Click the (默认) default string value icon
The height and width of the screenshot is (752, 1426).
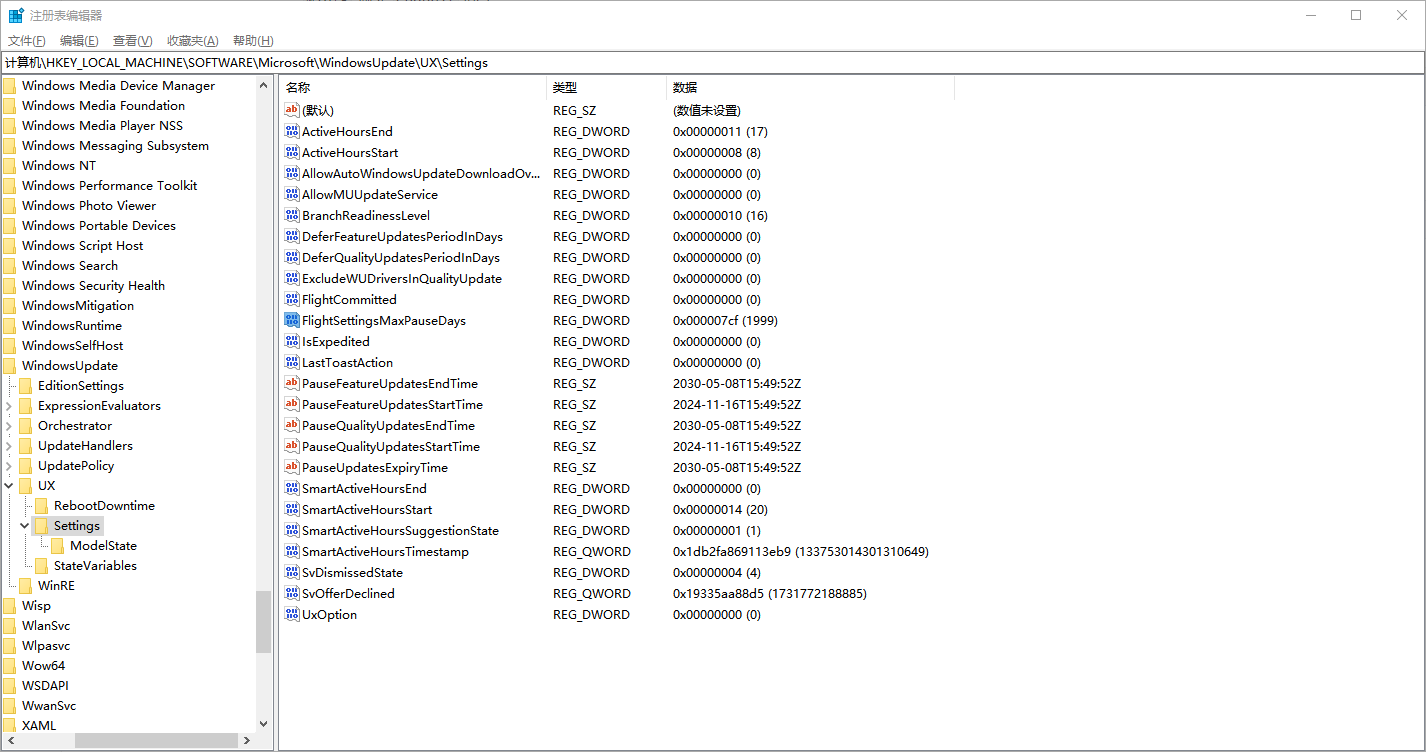point(292,111)
